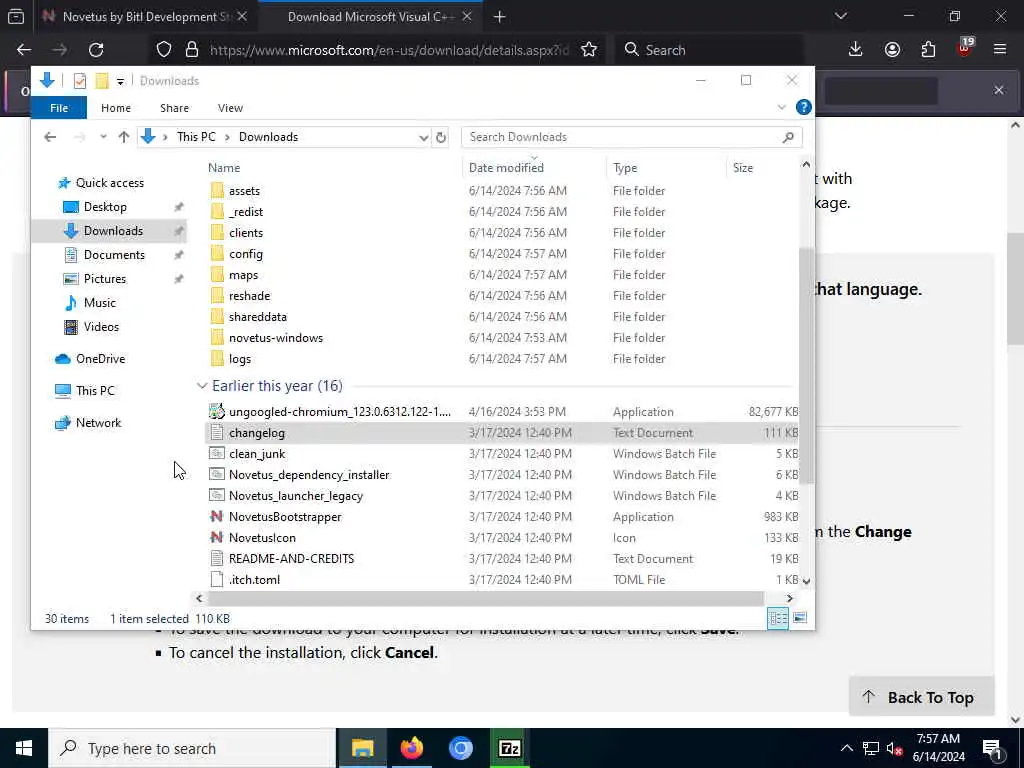Select the .itch.toml file

coord(254,579)
